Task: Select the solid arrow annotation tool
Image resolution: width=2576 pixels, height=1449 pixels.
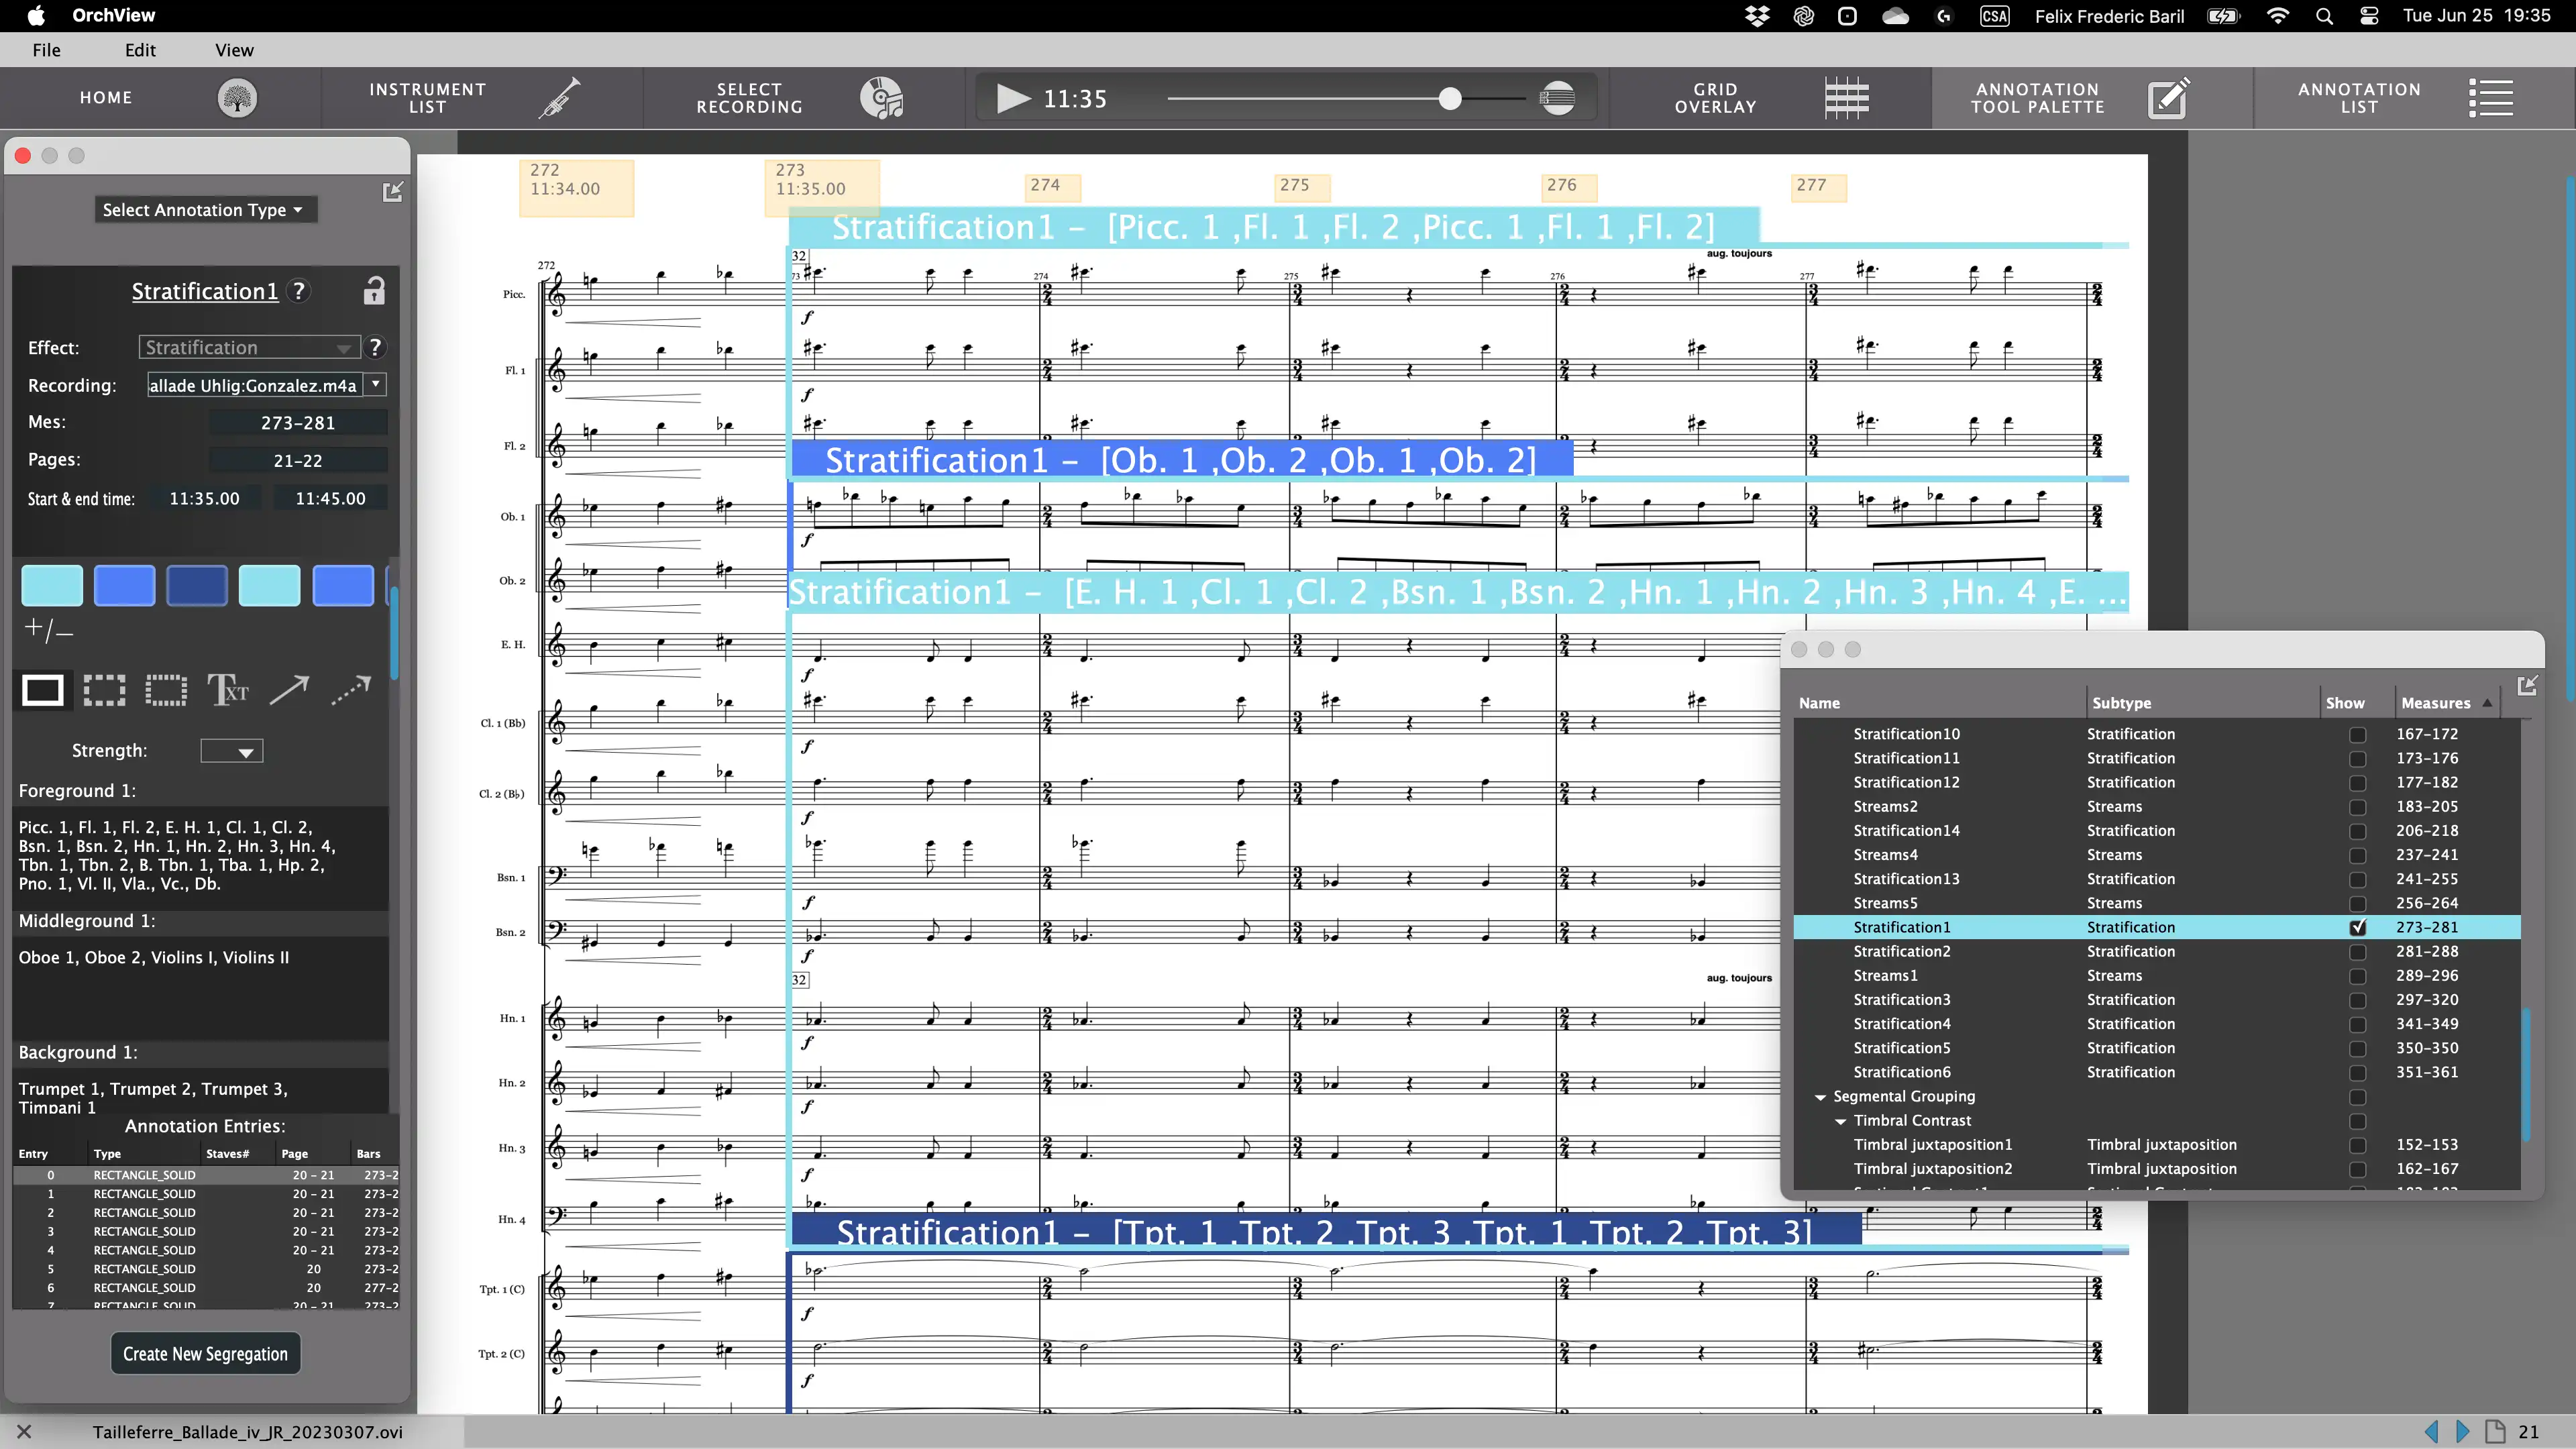Action: (x=289, y=690)
